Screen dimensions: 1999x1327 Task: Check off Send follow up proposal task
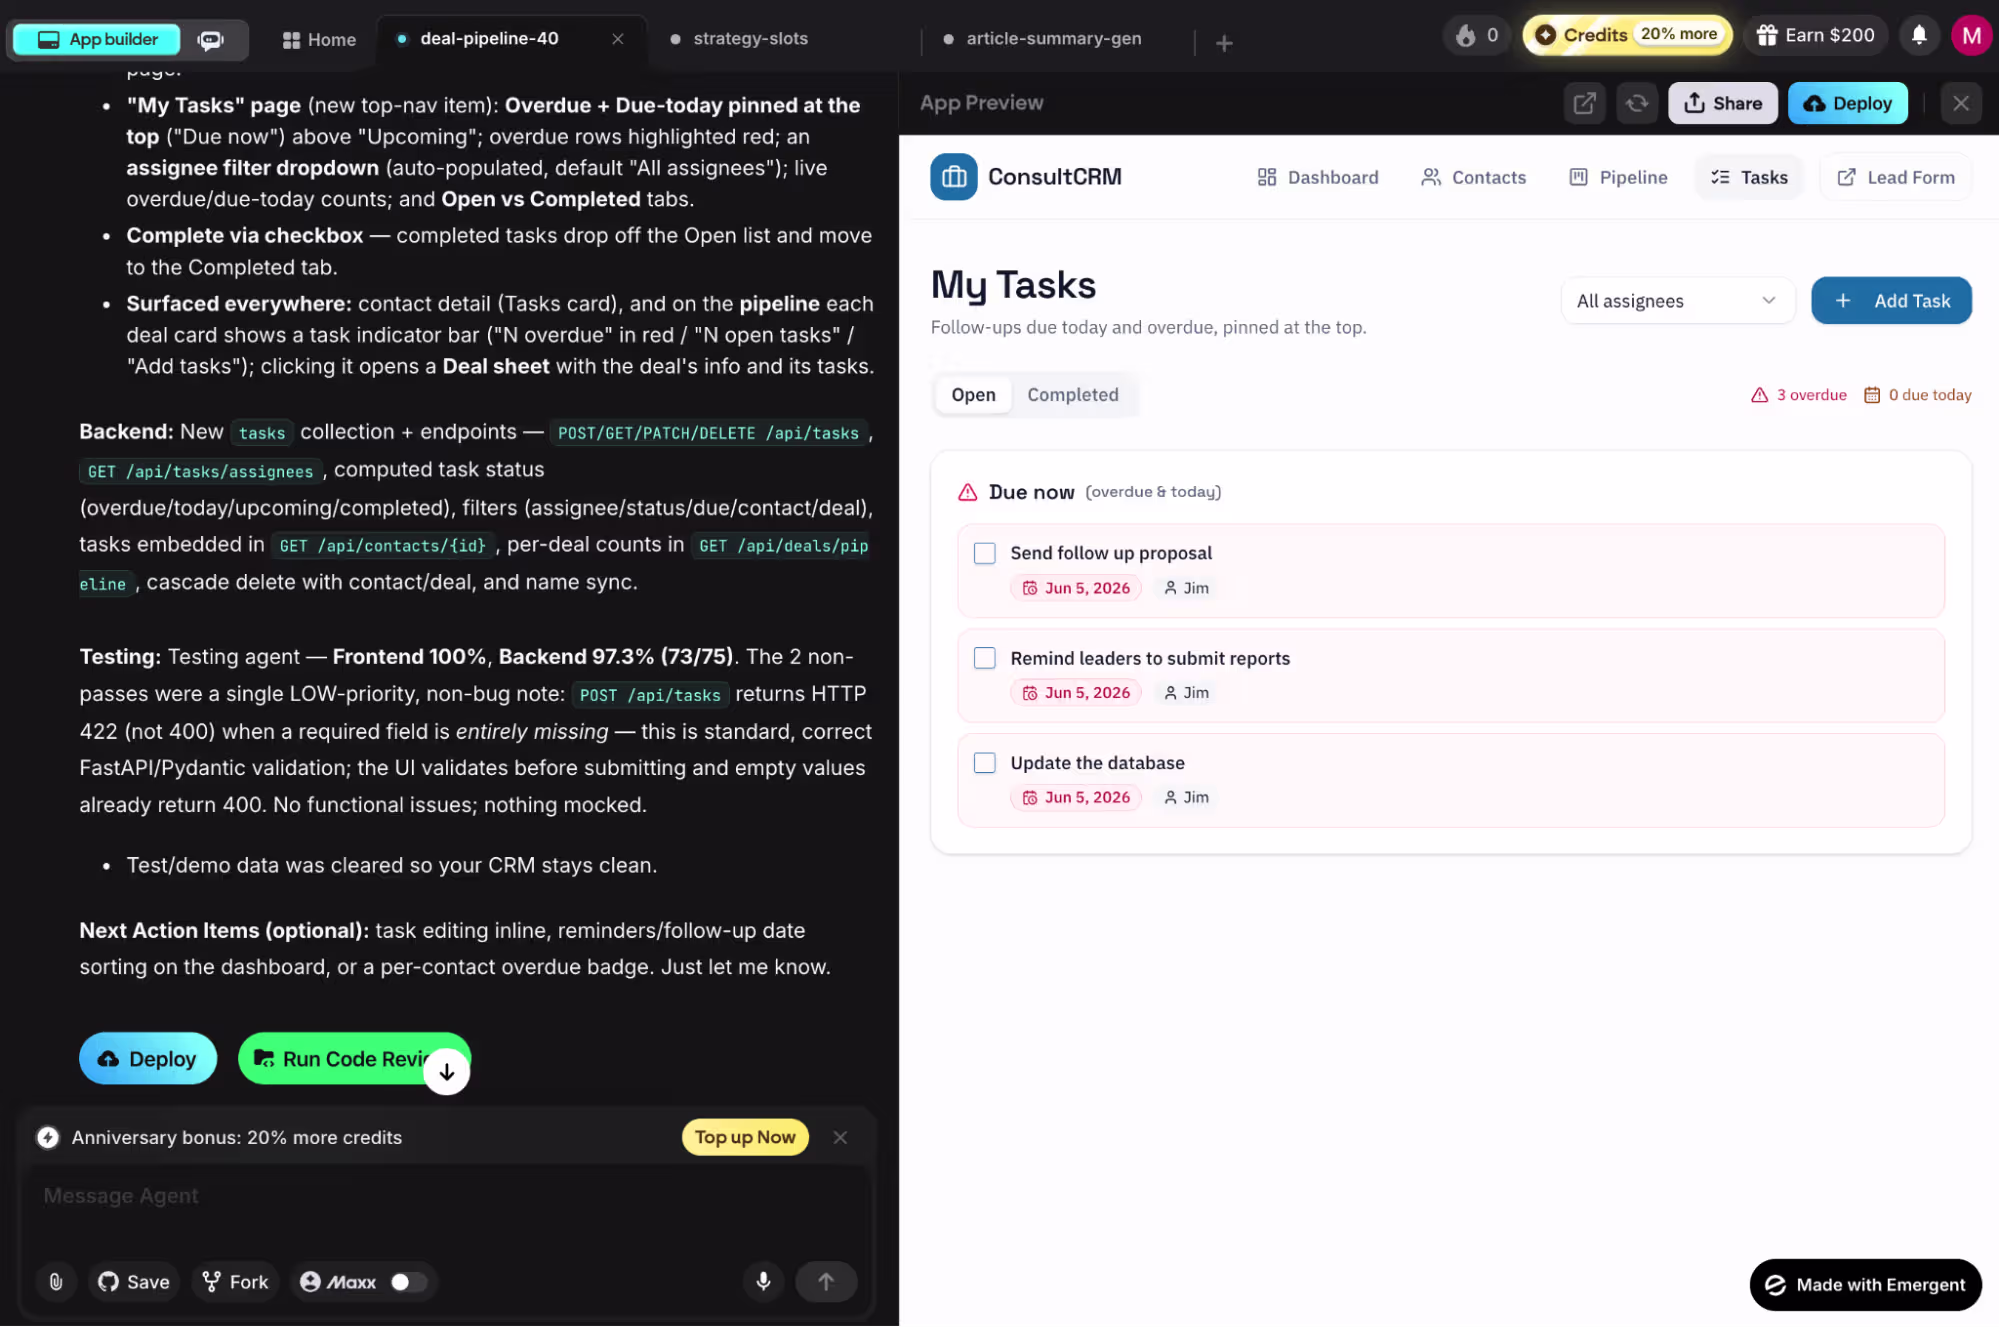pos(984,553)
